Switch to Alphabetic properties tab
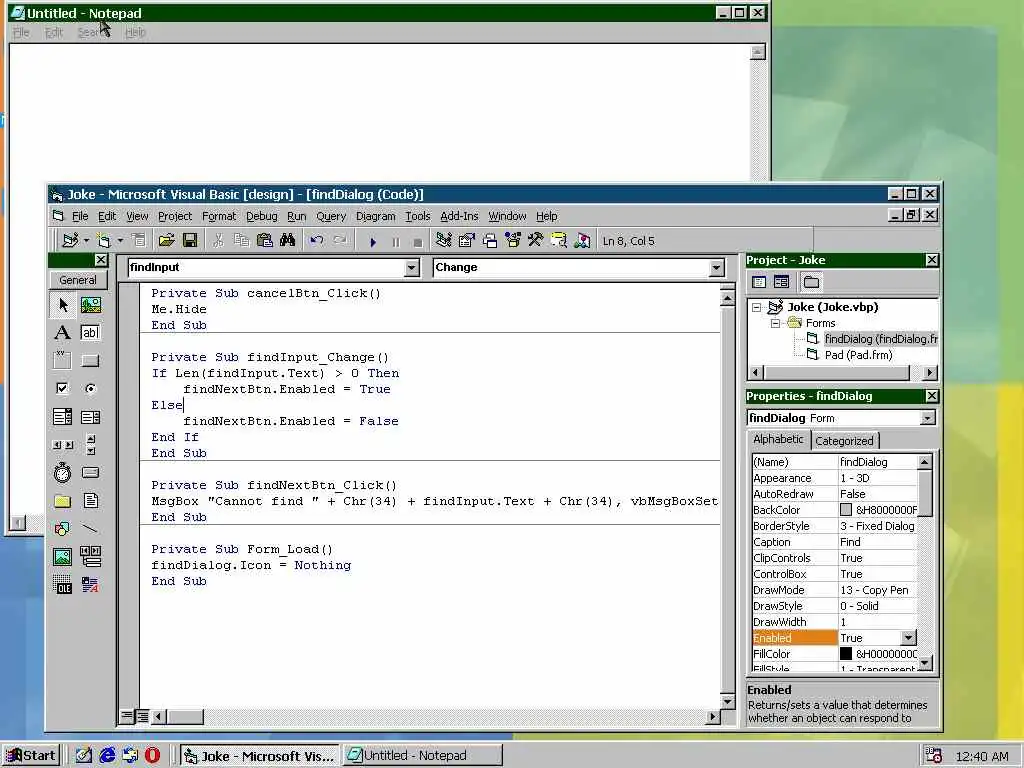Image resolution: width=1024 pixels, height=768 pixels. pyautogui.click(x=778, y=440)
